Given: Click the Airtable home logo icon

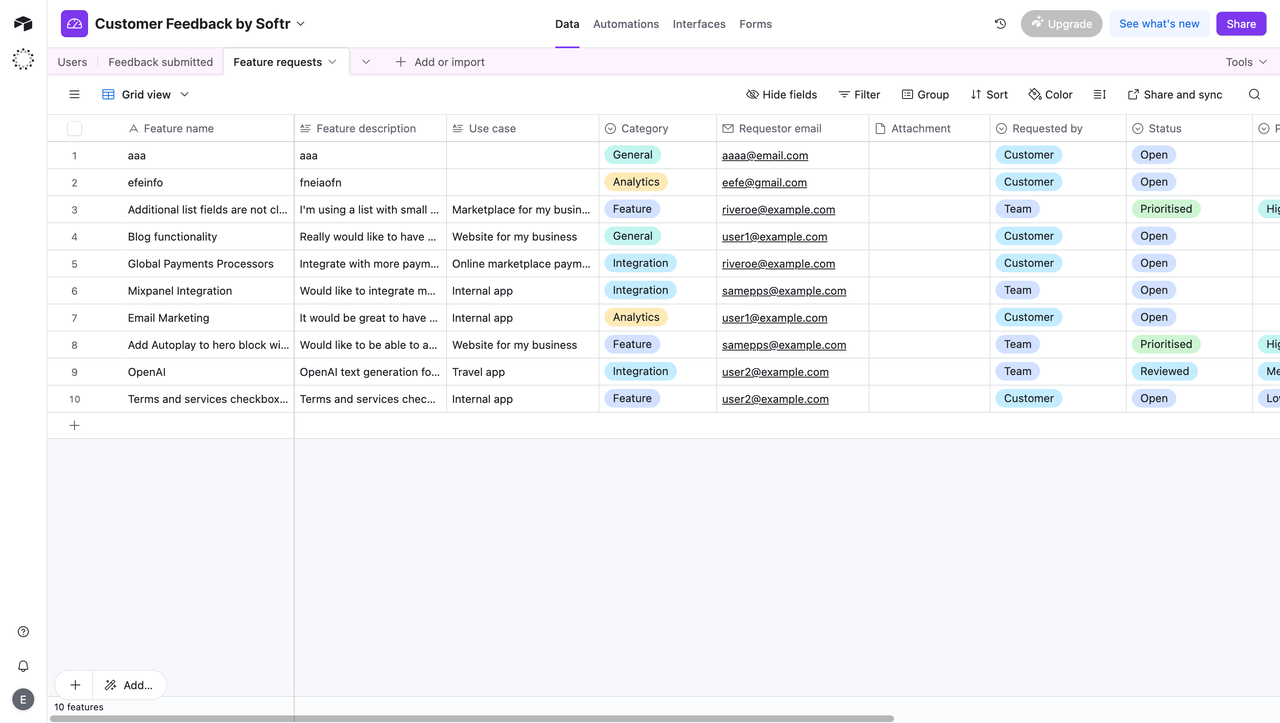Looking at the screenshot, I should (x=23, y=24).
